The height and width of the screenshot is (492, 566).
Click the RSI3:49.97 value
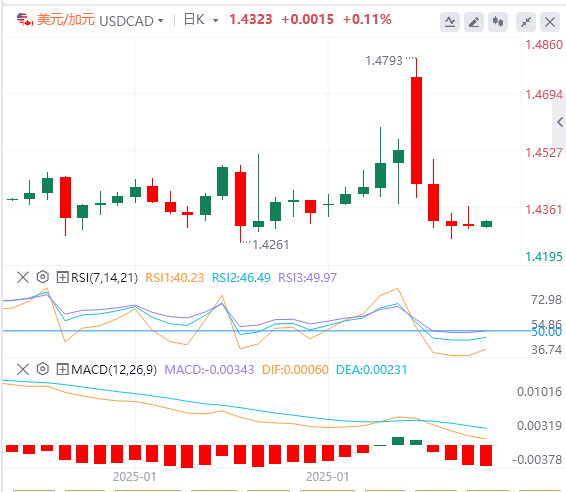[x=308, y=278]
